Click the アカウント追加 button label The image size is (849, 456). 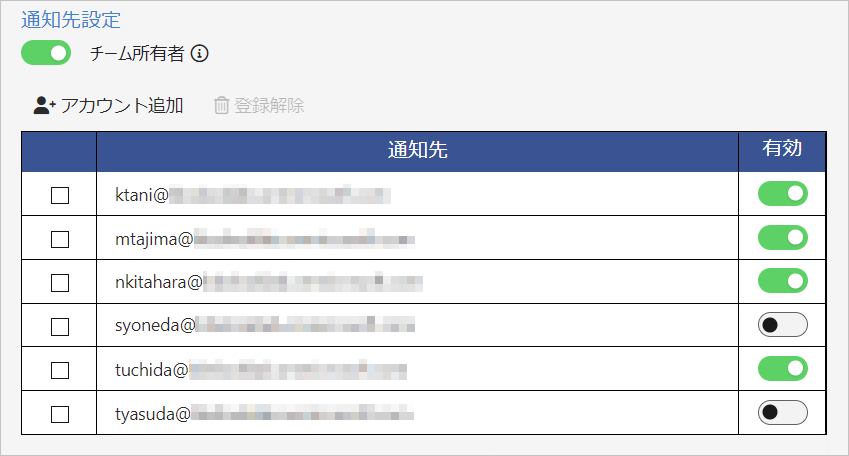coord(122,105)
